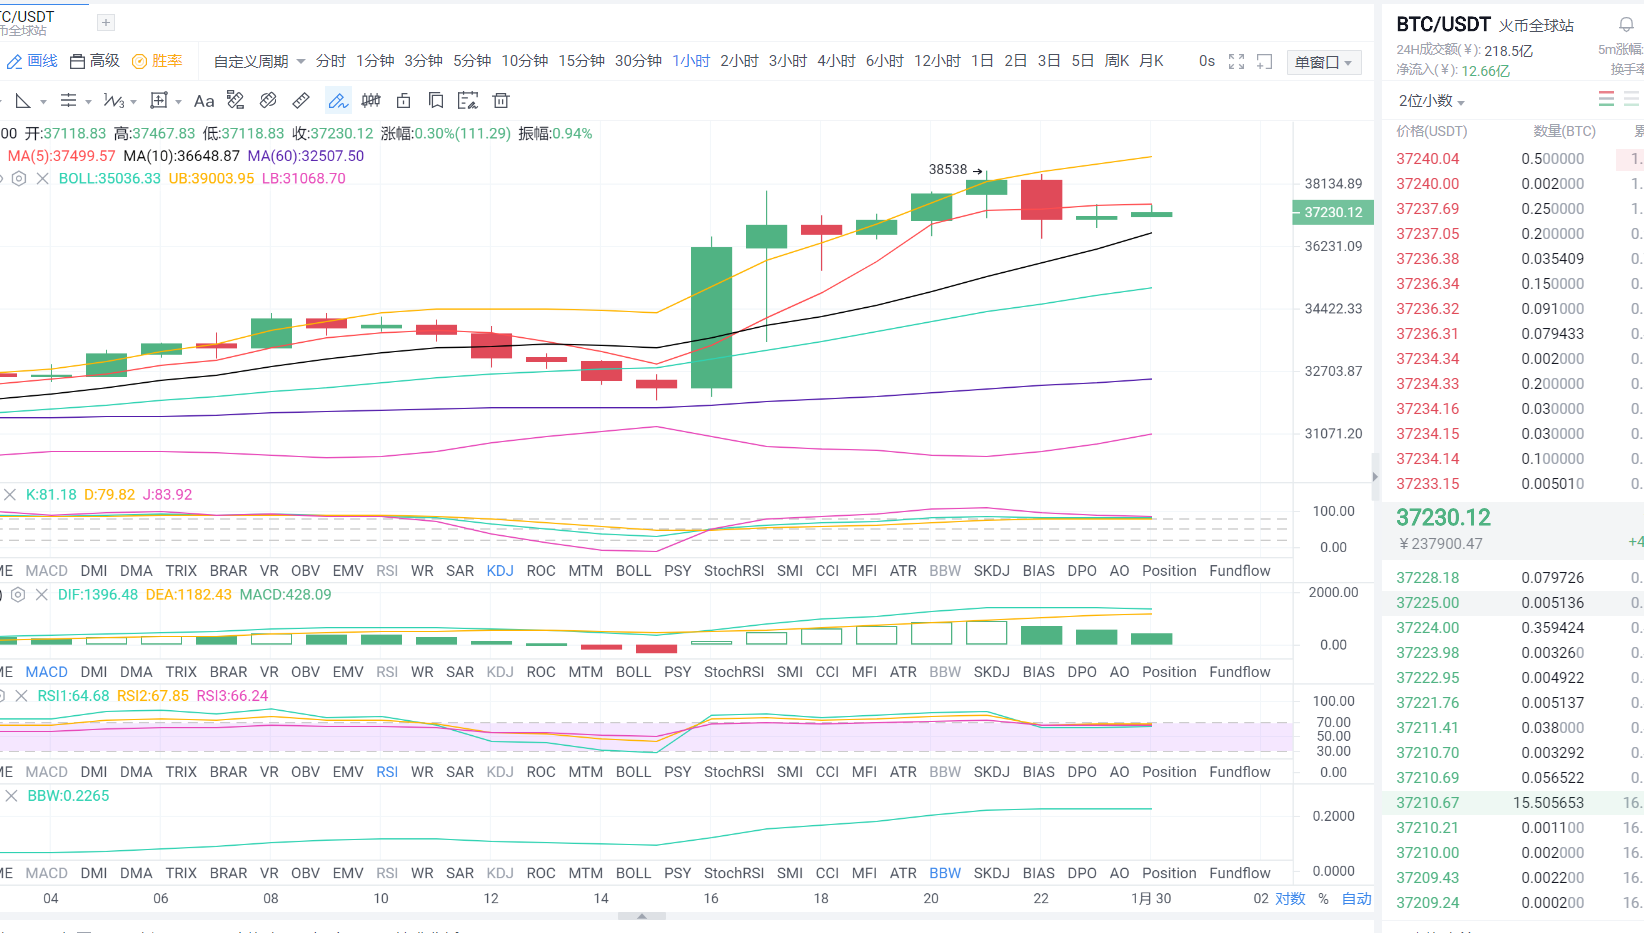The height and width of the screenshot is (933, 1644).
Task: Select the rectangle shape drawing tool
Action: [159, 101]
